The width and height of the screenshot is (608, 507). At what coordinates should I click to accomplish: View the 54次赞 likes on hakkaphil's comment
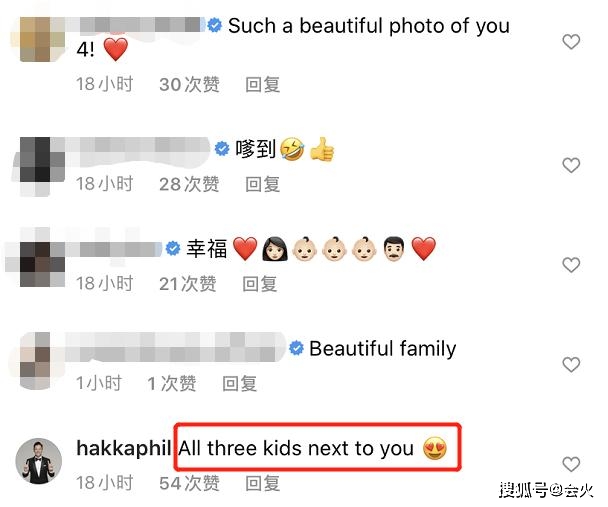[189, 483]
